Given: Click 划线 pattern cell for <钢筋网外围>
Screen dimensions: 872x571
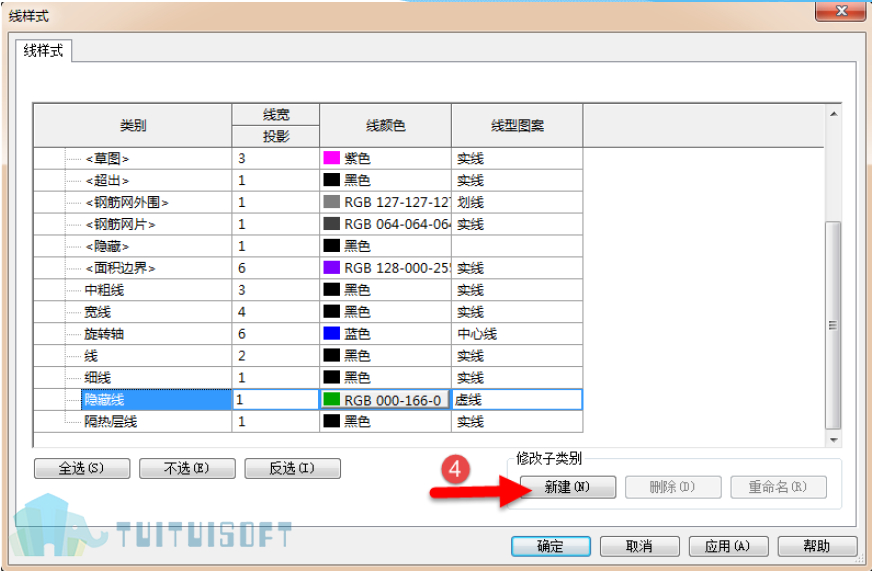Looking at the screenshot, I should [517, 202].
